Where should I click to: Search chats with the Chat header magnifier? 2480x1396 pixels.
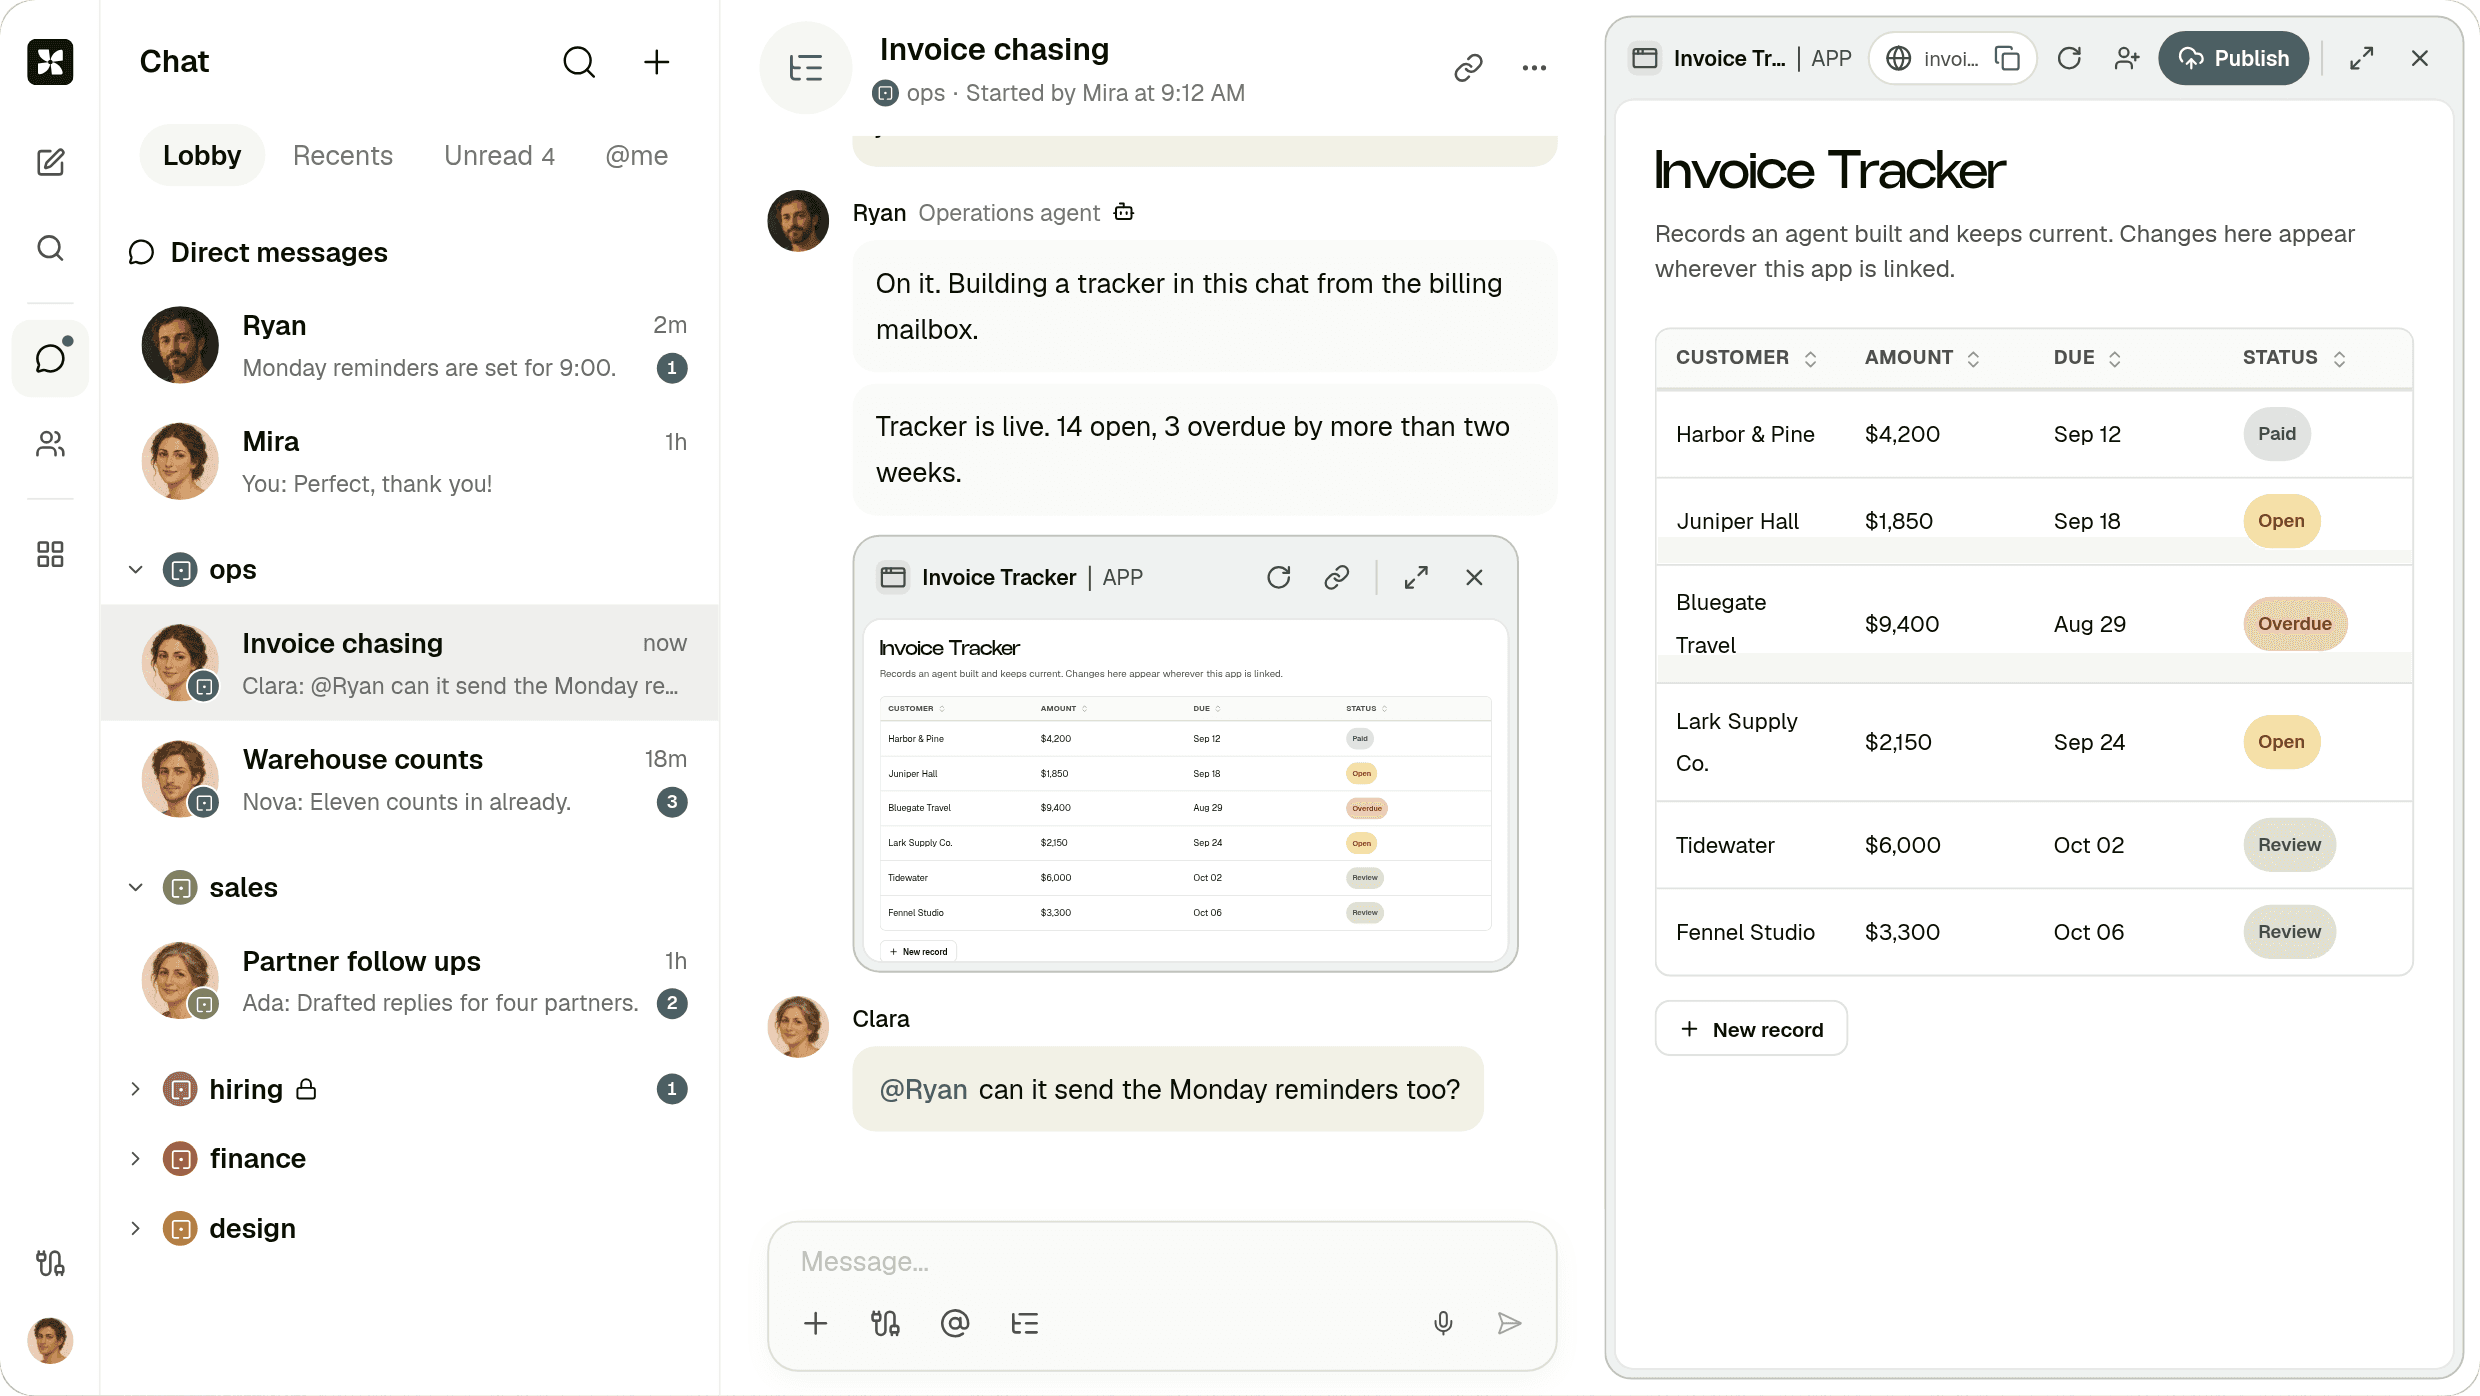tap(579, 62)
